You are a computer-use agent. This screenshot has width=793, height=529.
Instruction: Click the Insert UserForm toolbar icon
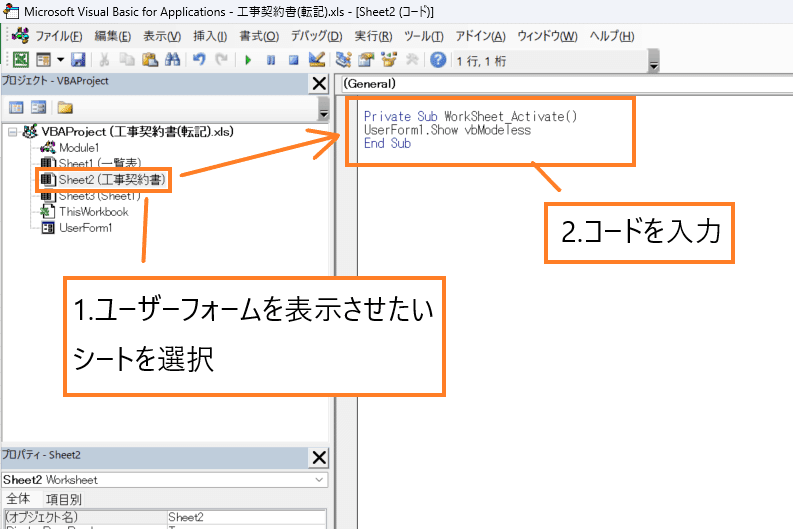pos(44,60)
